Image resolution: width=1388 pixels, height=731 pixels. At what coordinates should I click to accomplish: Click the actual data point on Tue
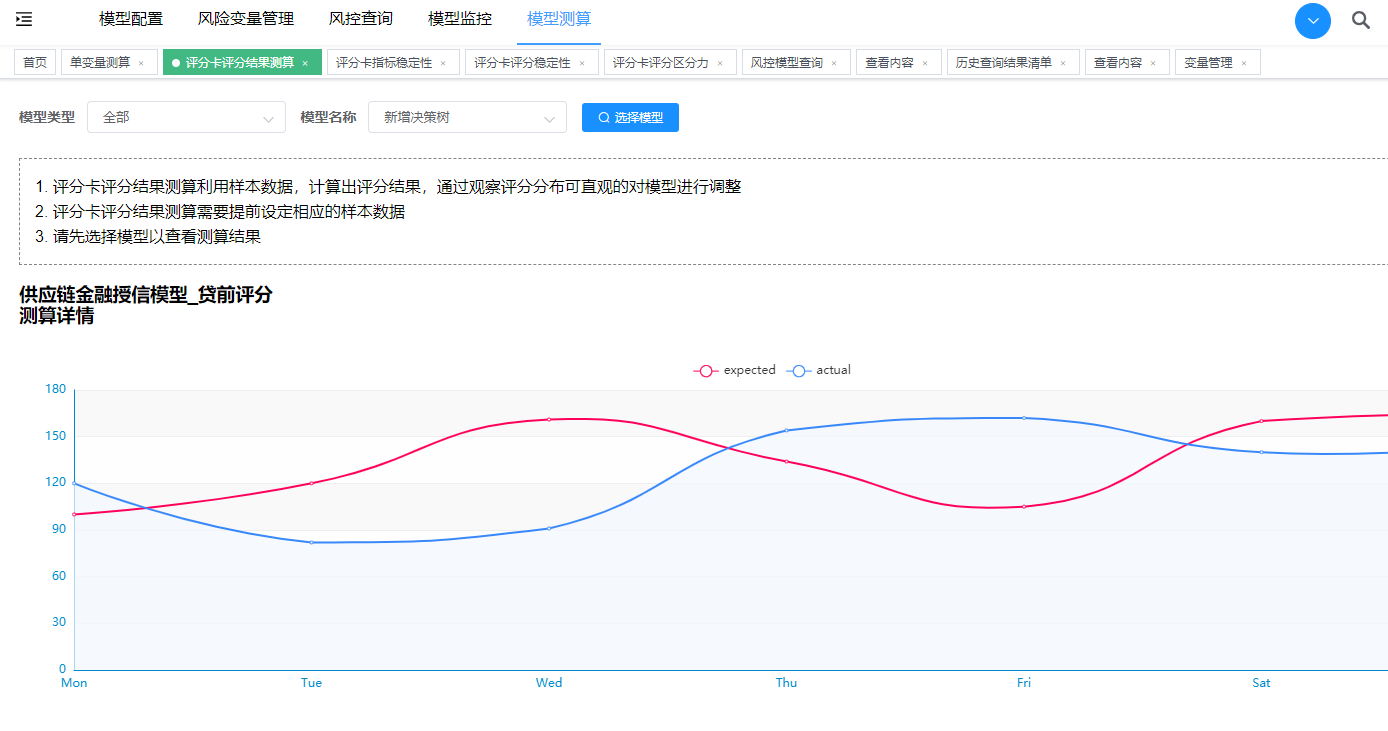[x=312, y=542]
